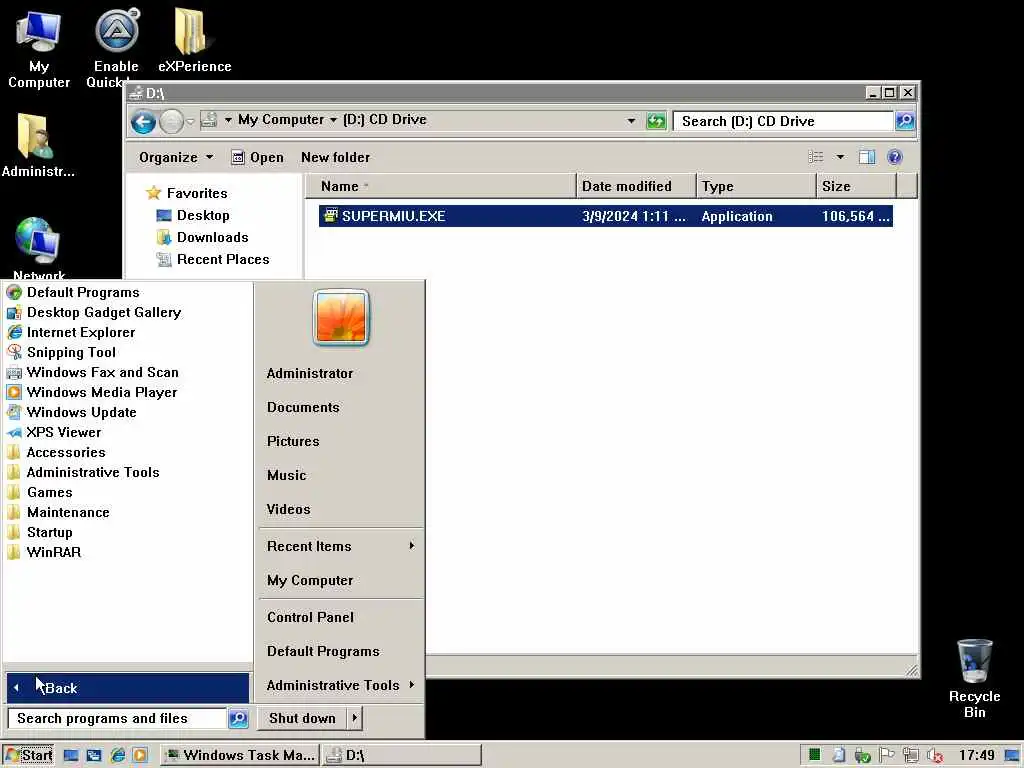Open My Computer desktop icon
This screenshot has height=768, width=1024.
tap(39, 49)
